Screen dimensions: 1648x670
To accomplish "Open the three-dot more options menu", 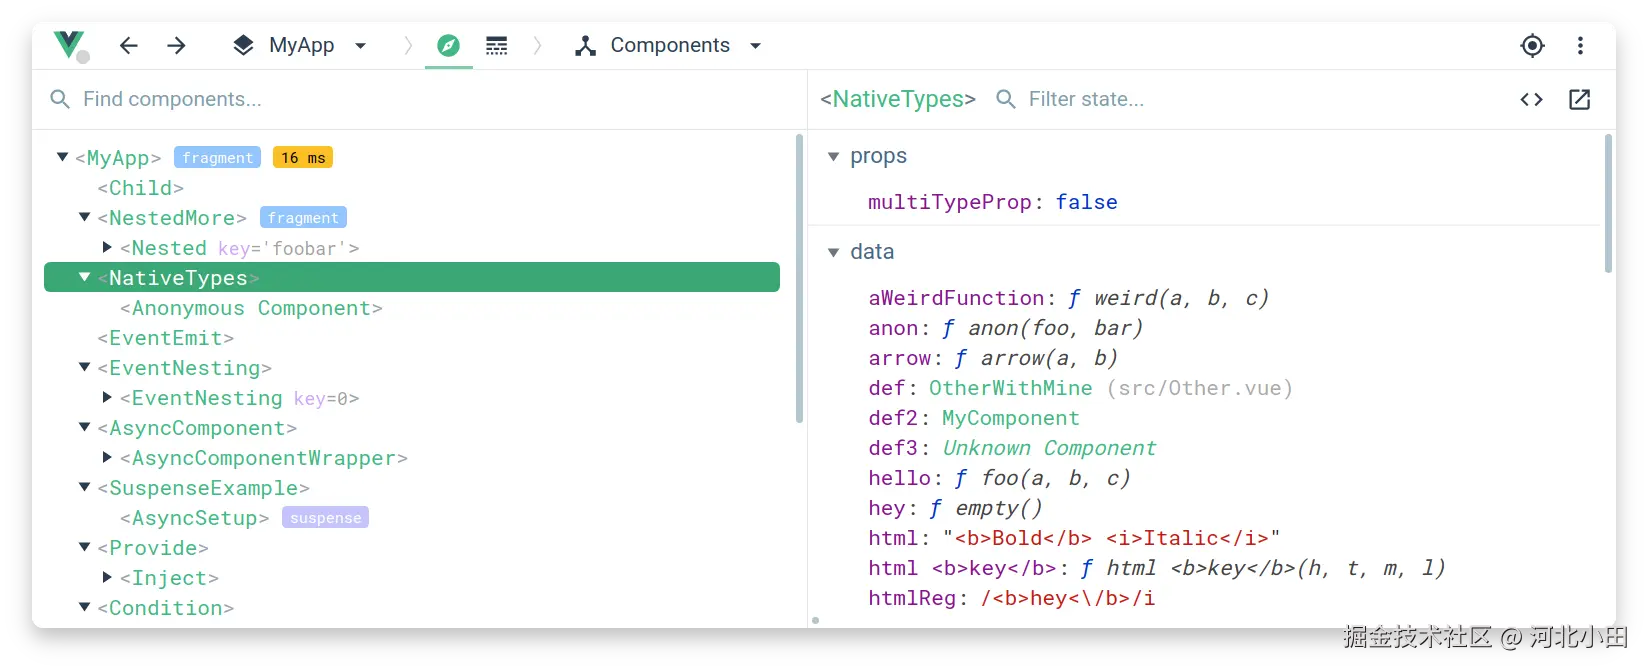I will coord(1580,45).
